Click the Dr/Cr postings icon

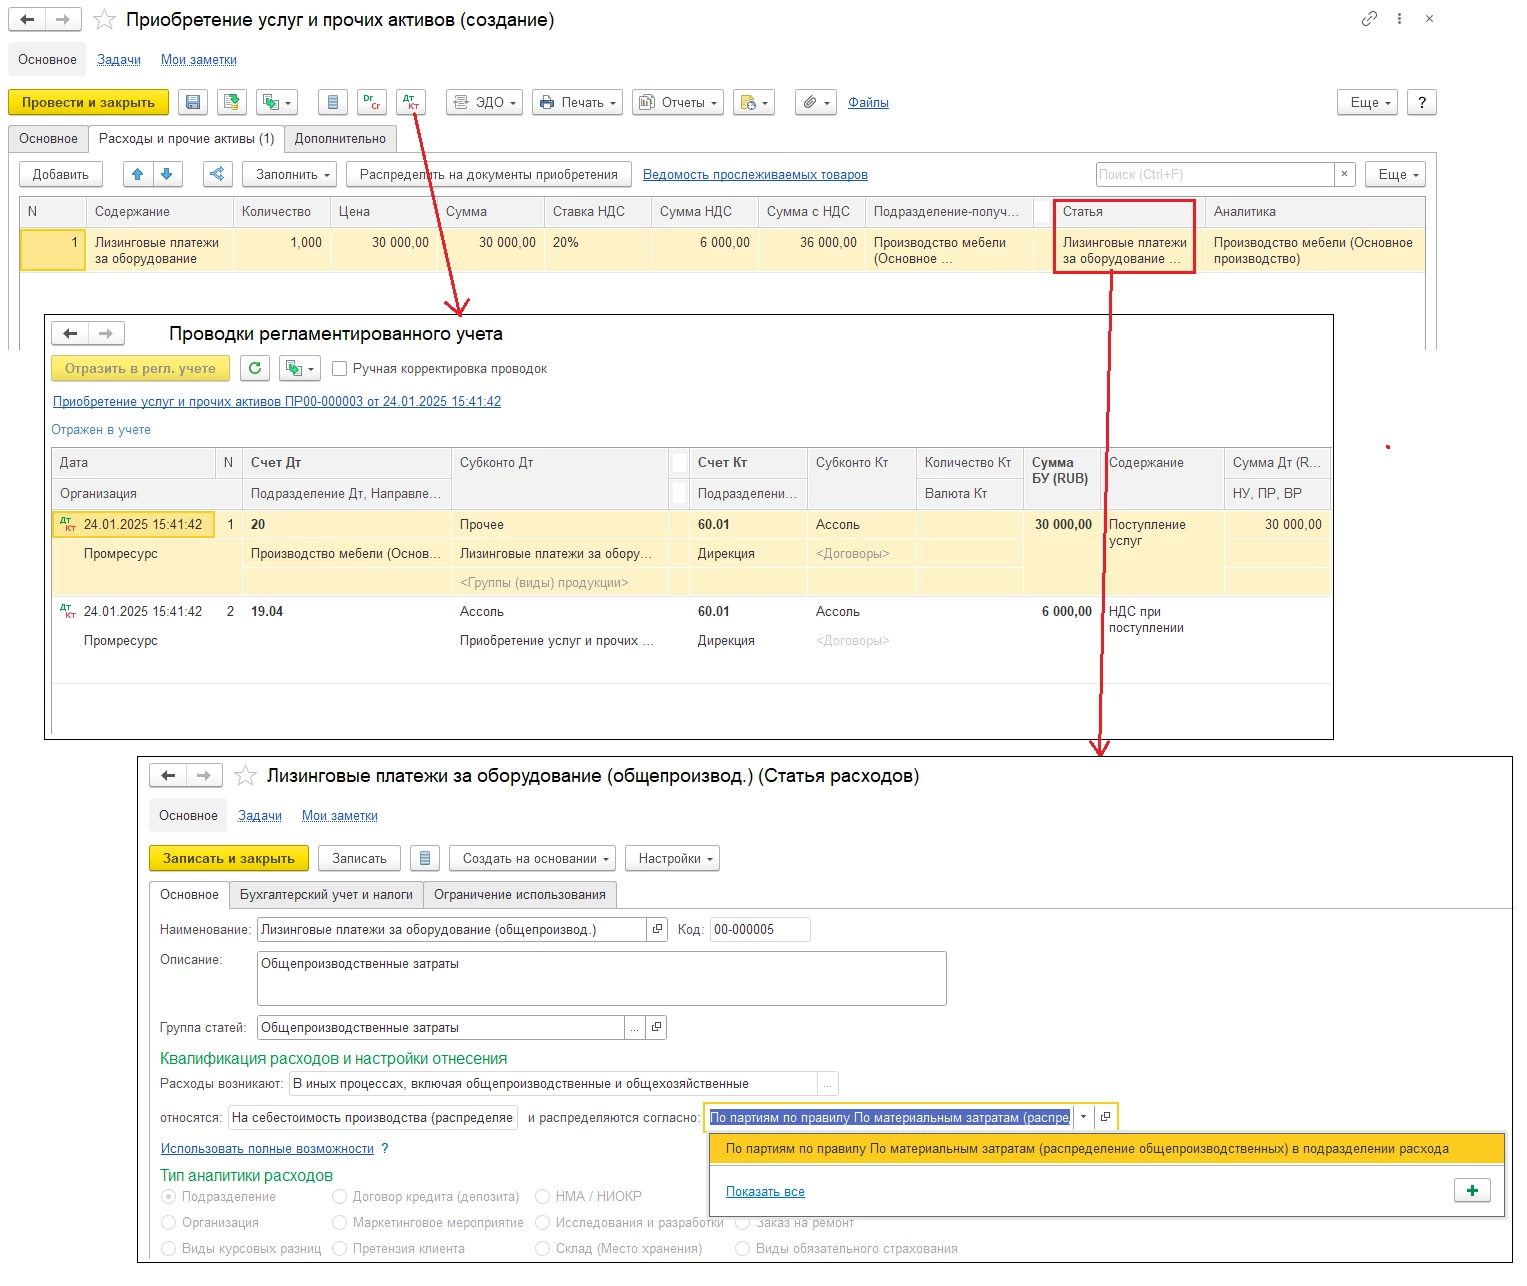coord(371,102)
